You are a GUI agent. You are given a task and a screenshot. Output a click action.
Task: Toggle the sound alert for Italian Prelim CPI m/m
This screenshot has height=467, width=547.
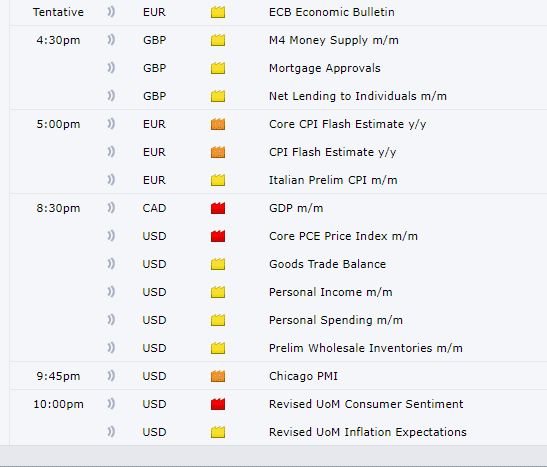click(111, 179)
